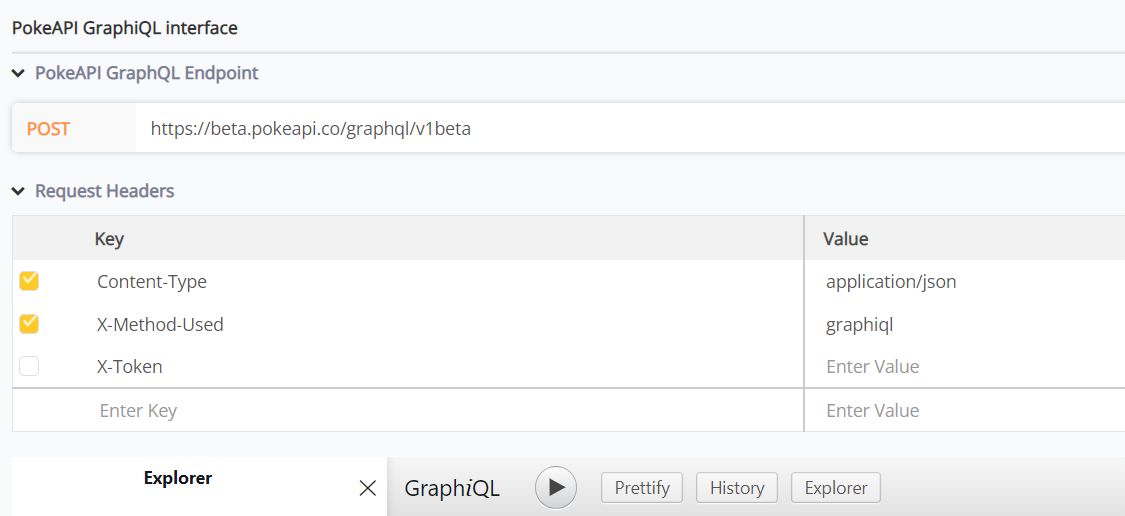
Task: Select the application/json value cell
Action: (964, 282)
